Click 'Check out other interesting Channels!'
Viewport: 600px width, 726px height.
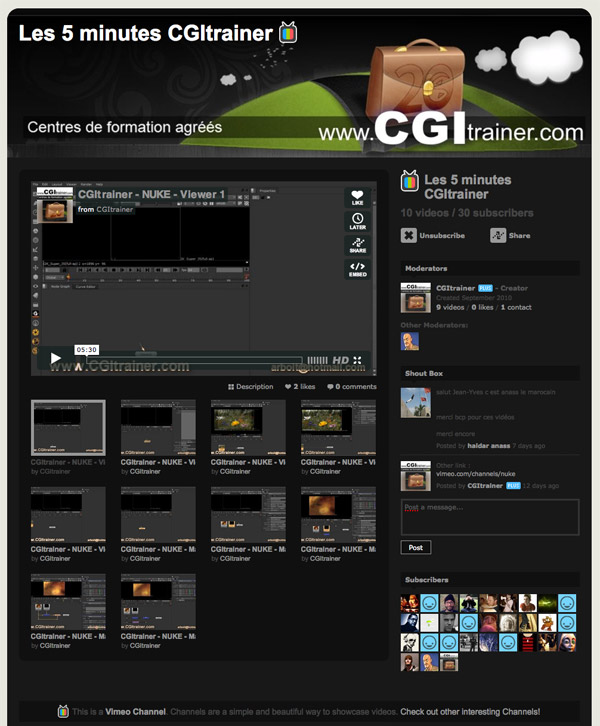[470, 712]
